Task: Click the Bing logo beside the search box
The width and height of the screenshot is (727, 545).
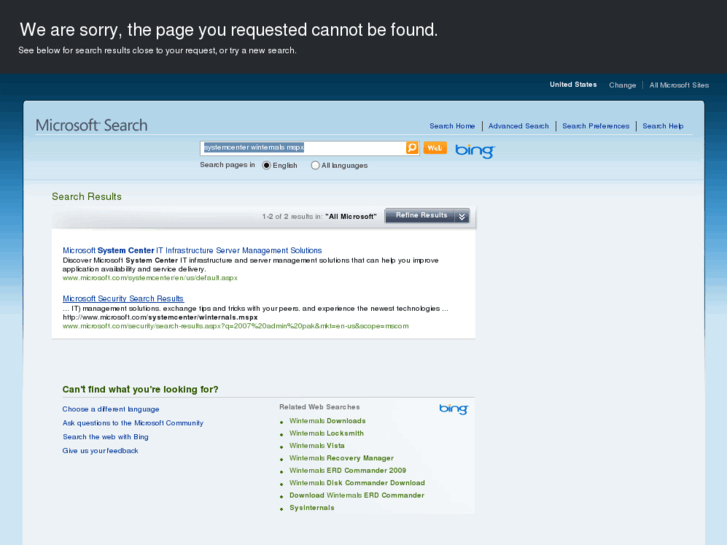Action: pos(475,150)
